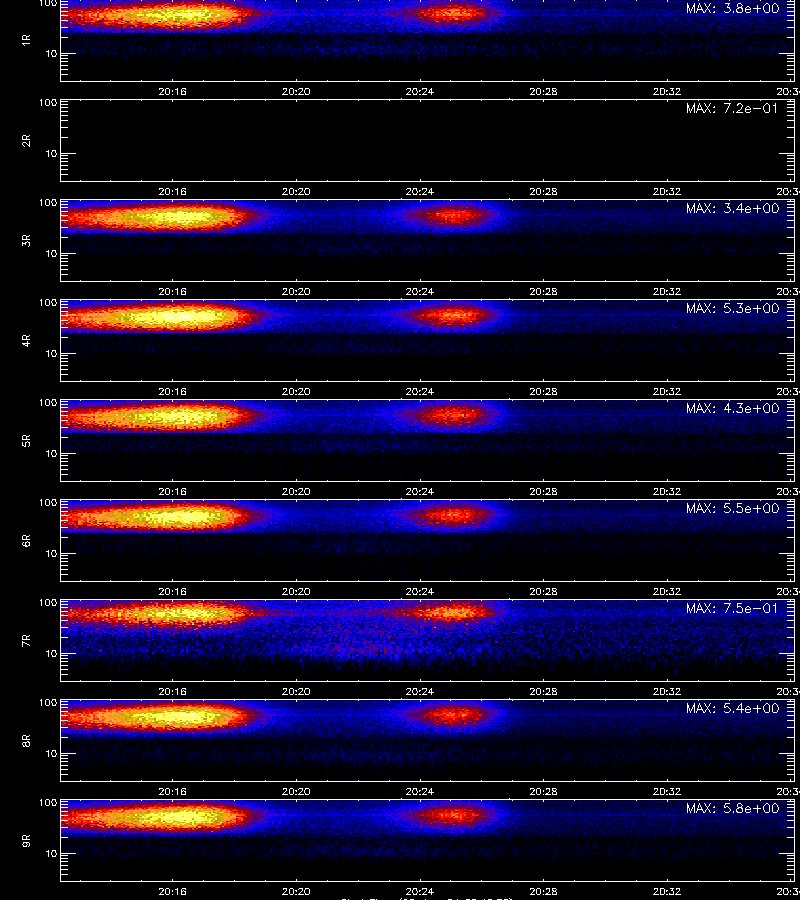Screen dimensions: 800x900
Task: Click the MAX: 4.3e+00 label in panel 5R
Action: (x=732, y=408)
